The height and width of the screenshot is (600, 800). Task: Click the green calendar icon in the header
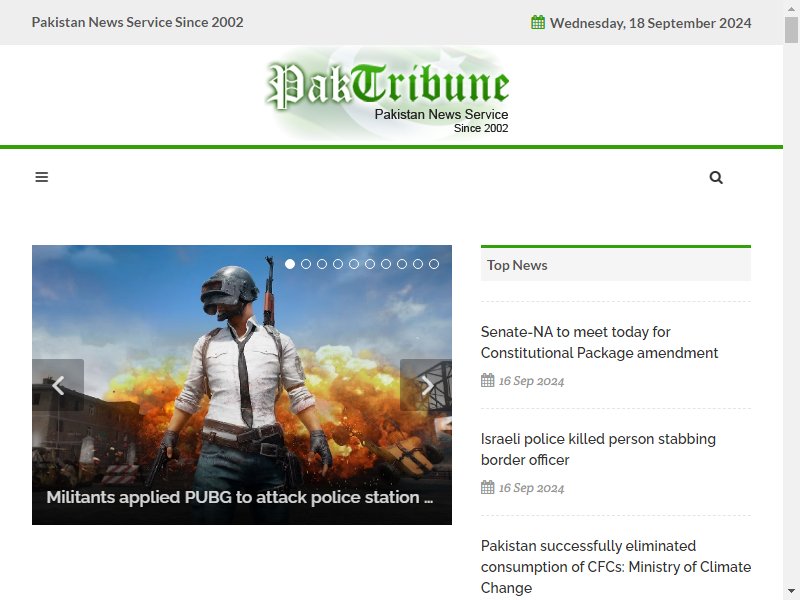(538, 22)
